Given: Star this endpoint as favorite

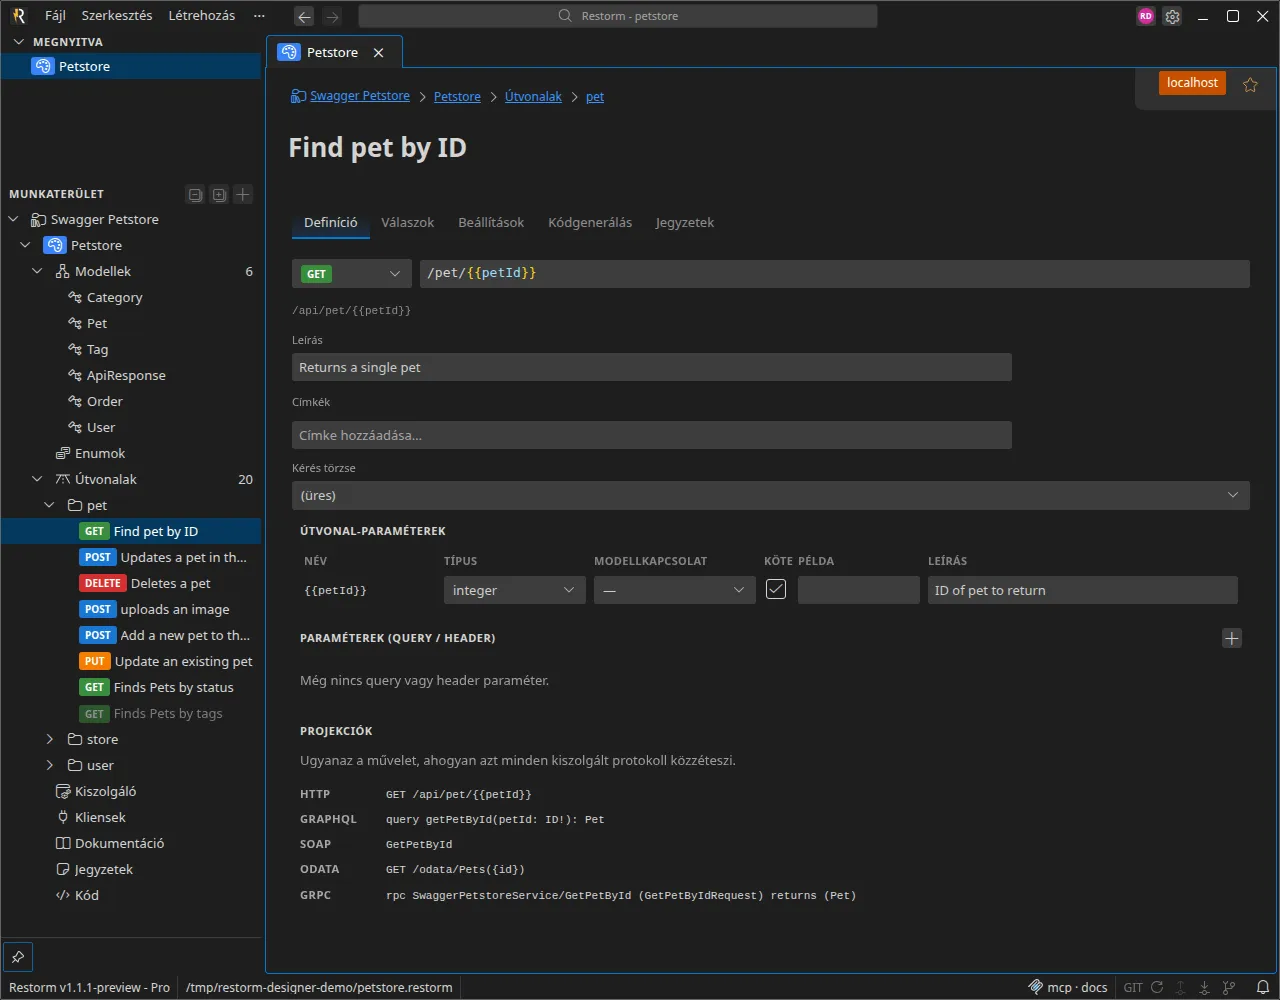Looking at the screenshot, I should 1250,85.
